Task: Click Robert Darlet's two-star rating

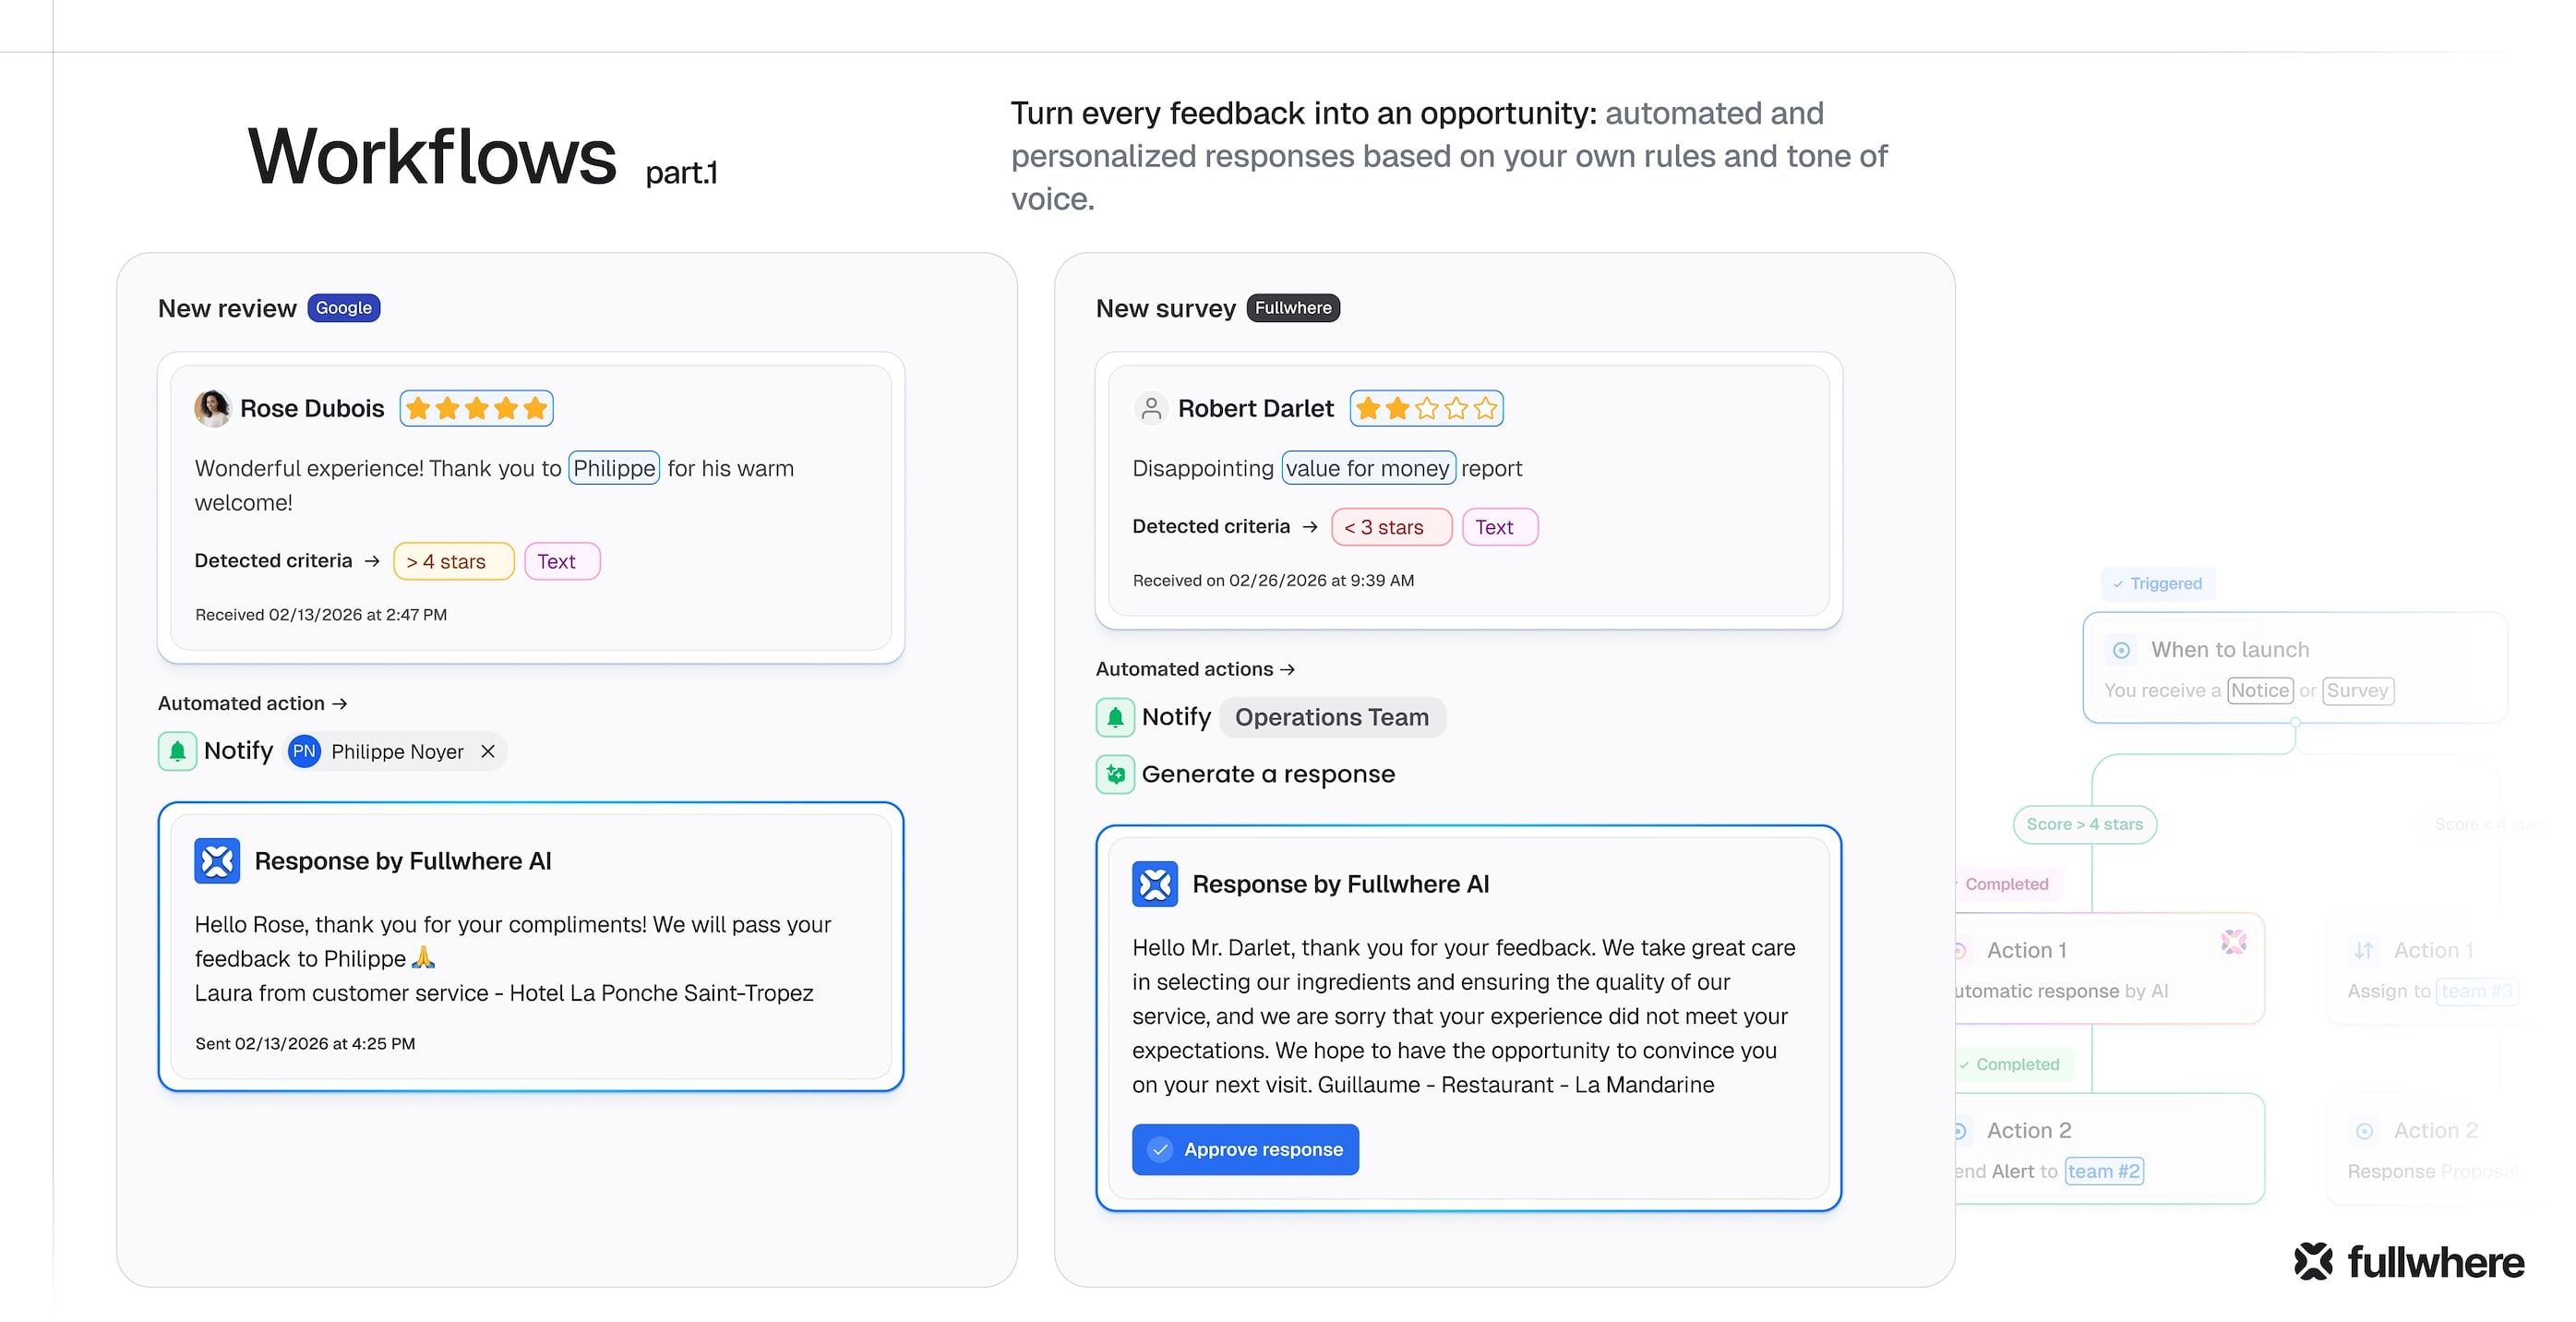Action: coord(1426,408)
